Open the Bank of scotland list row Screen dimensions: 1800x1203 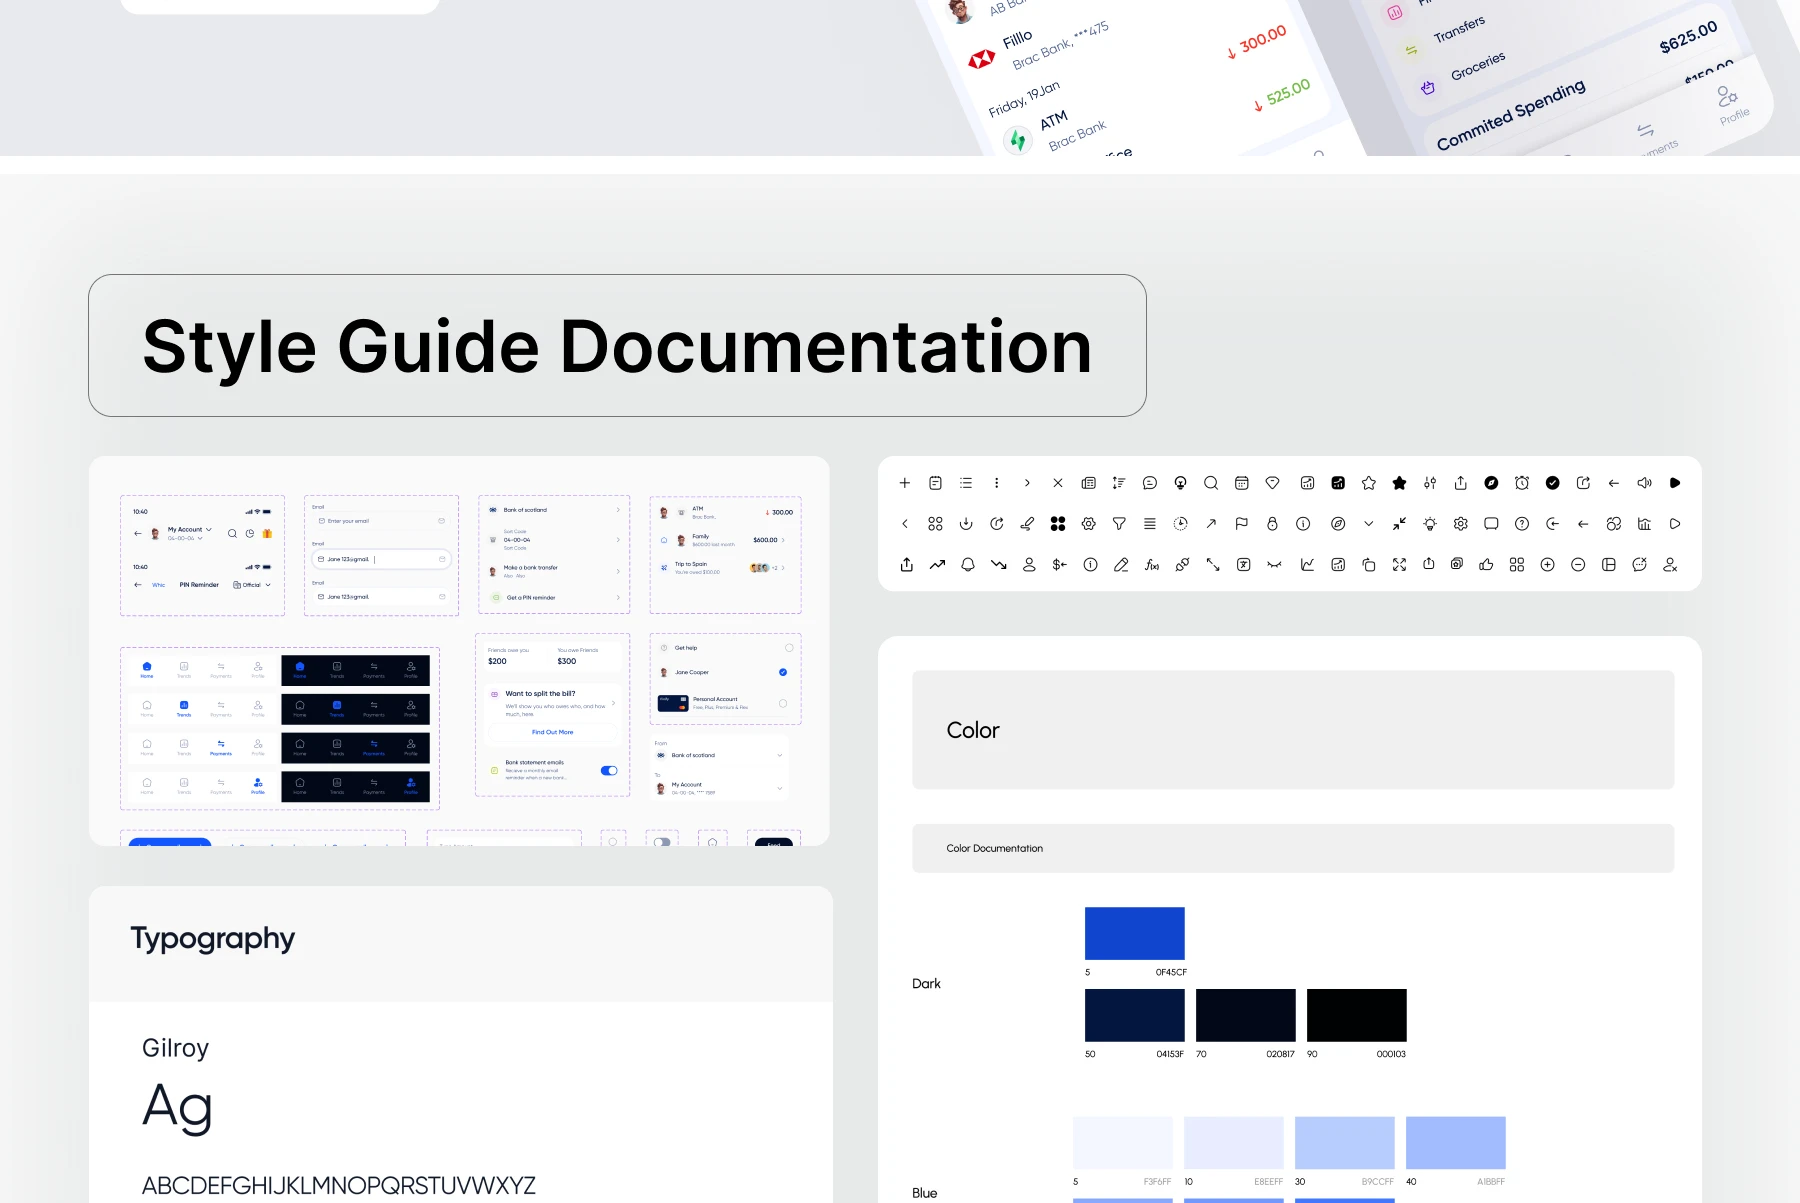point(555,510)
